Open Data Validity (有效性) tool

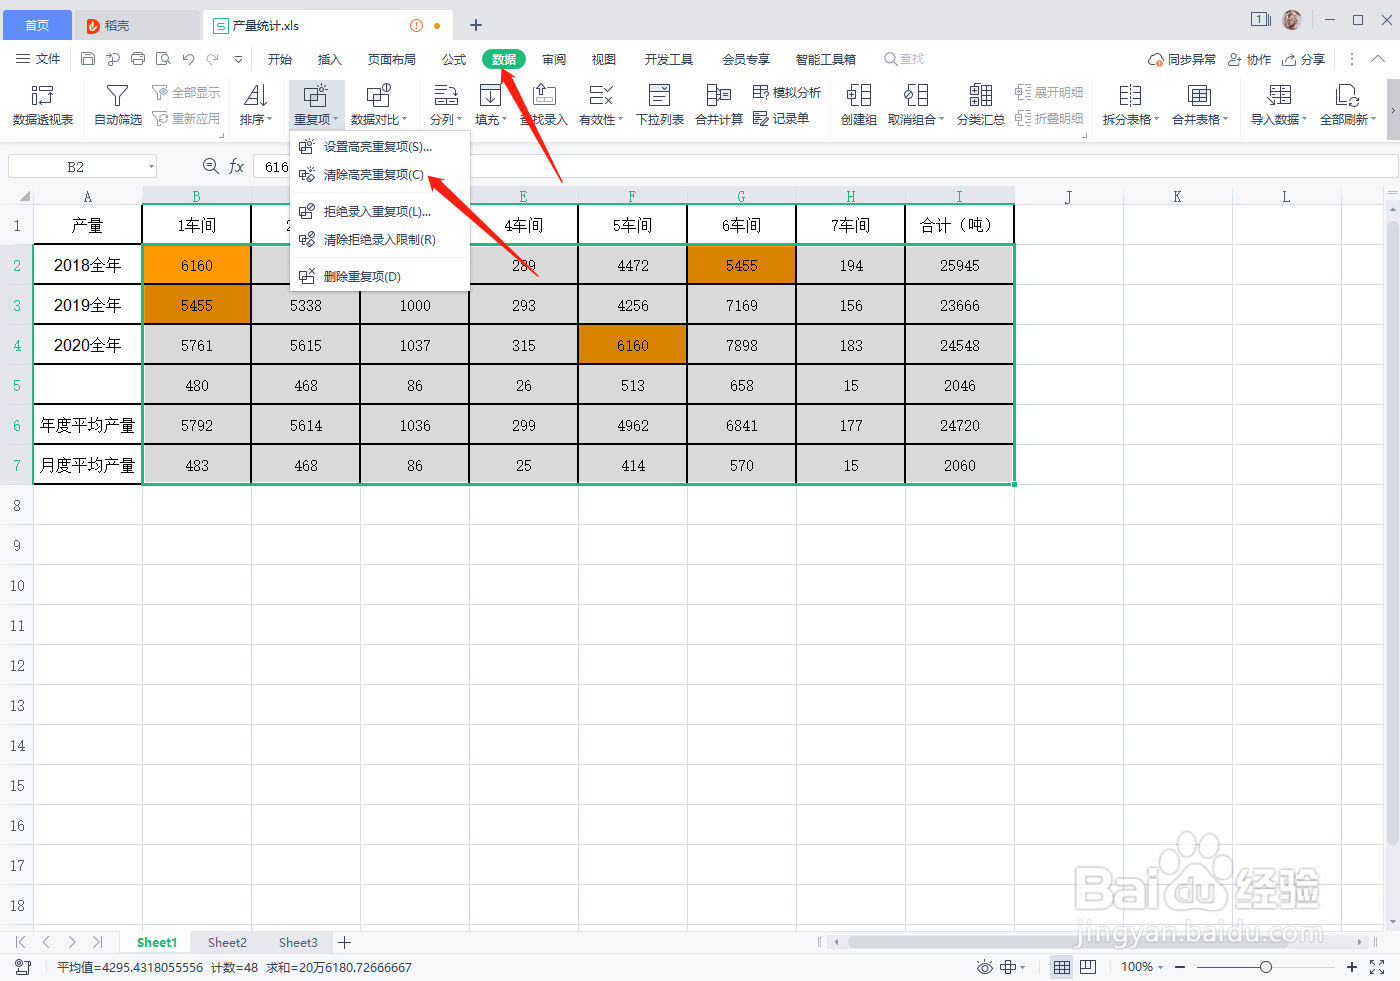601,104
